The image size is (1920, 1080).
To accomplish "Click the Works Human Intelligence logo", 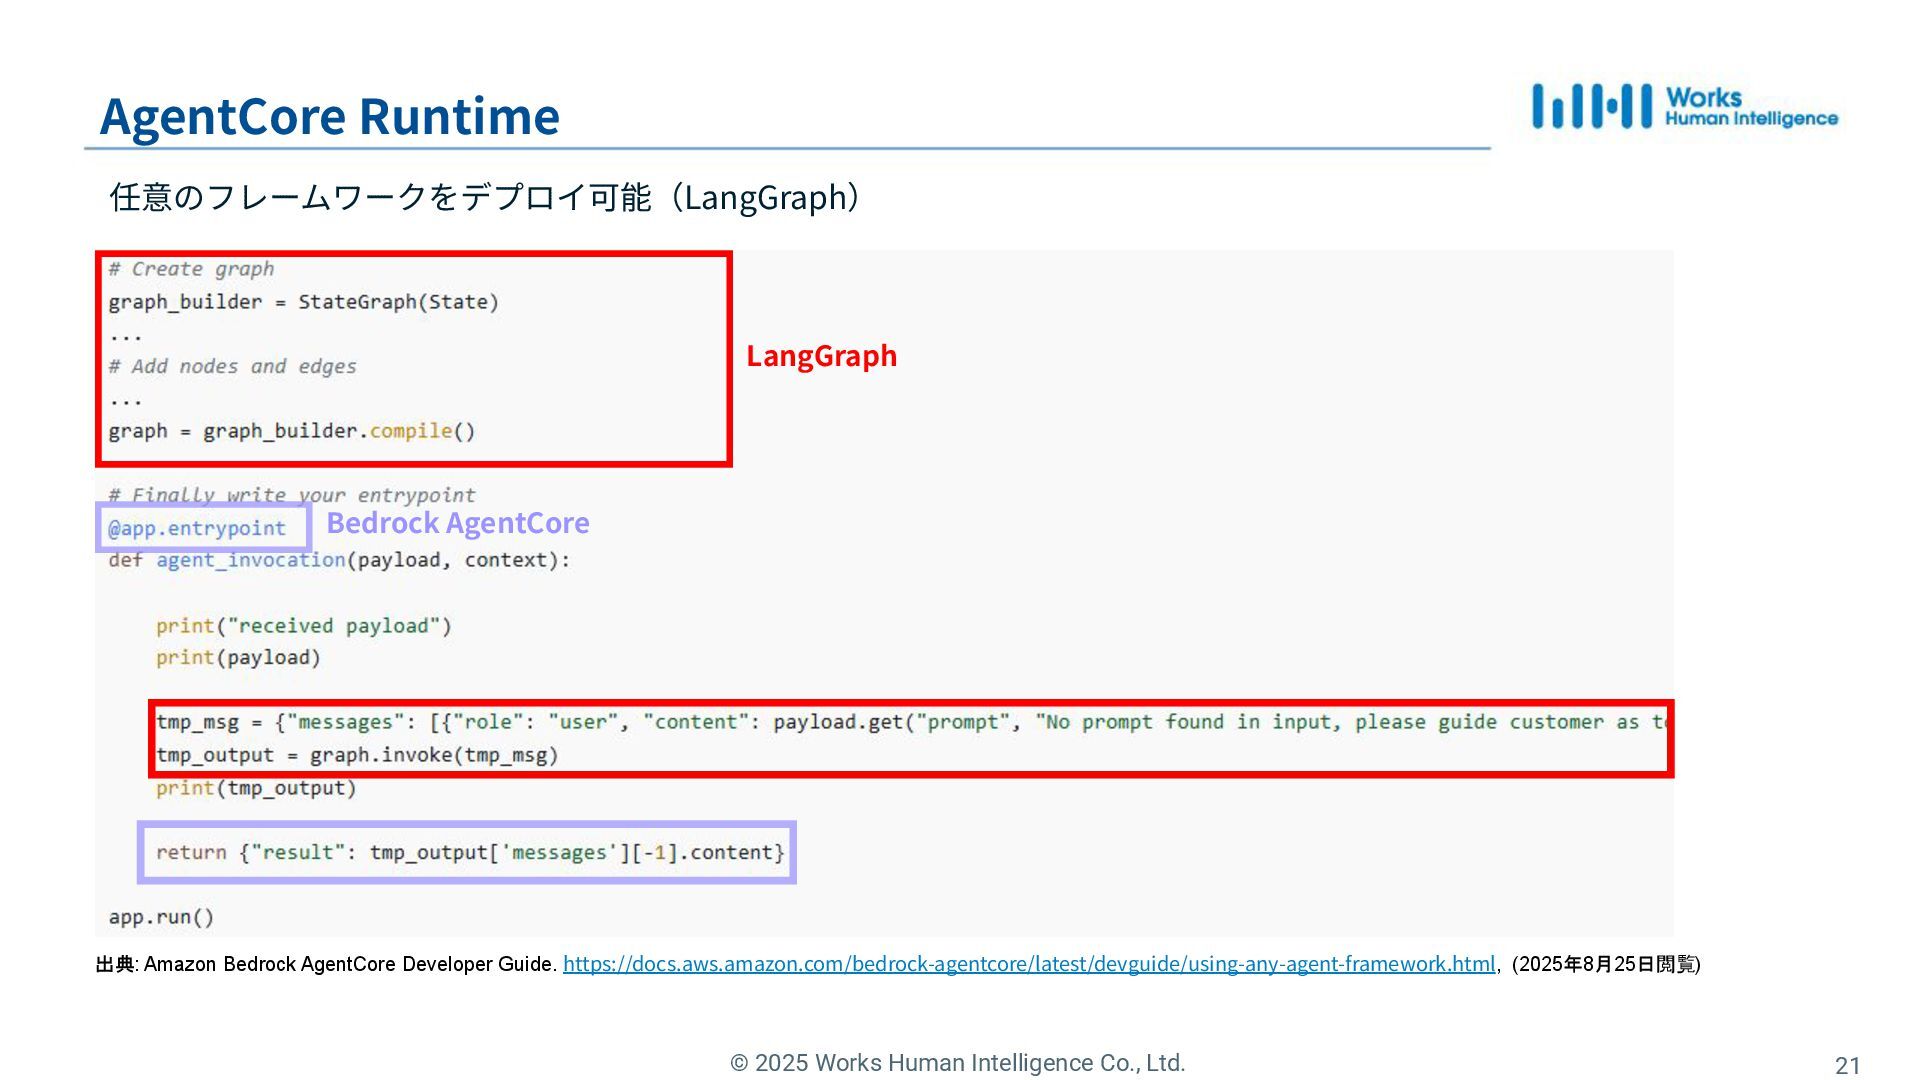I will [x=1684, y=106].
